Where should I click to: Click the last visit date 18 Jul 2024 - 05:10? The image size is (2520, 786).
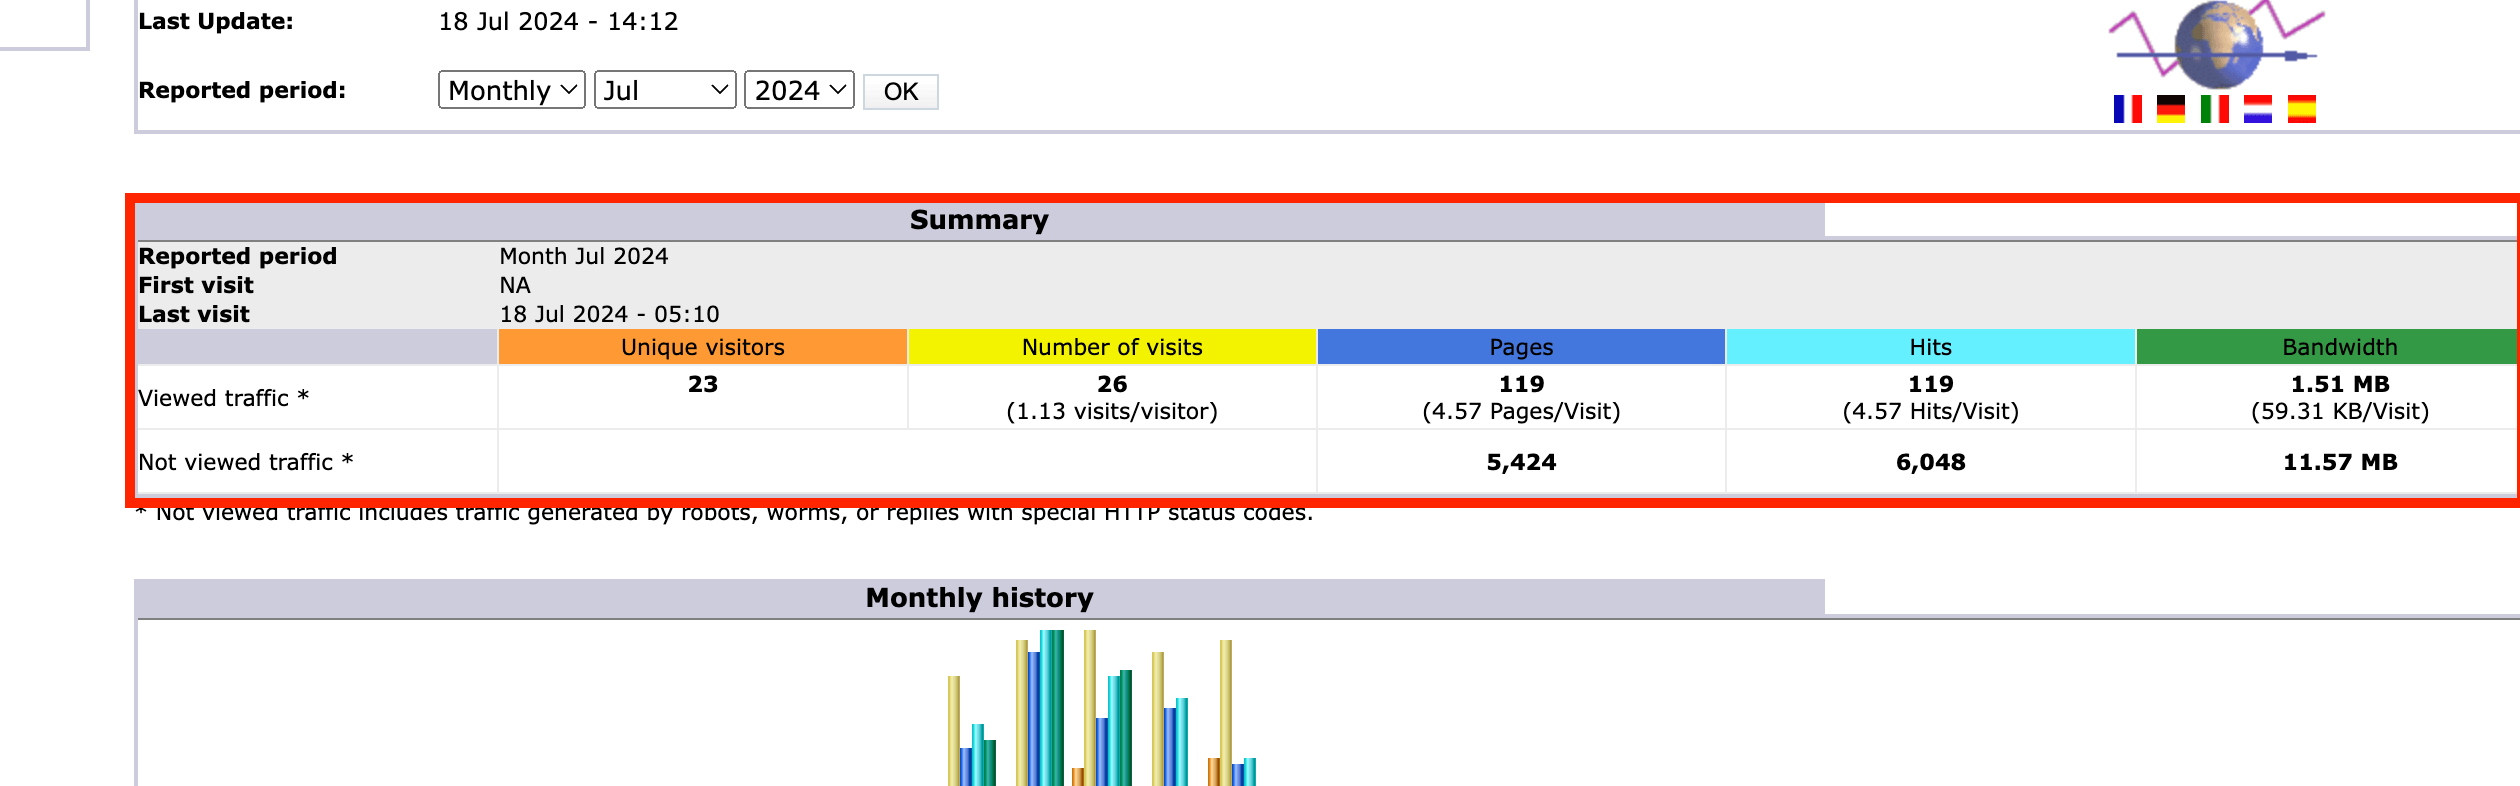609,314
